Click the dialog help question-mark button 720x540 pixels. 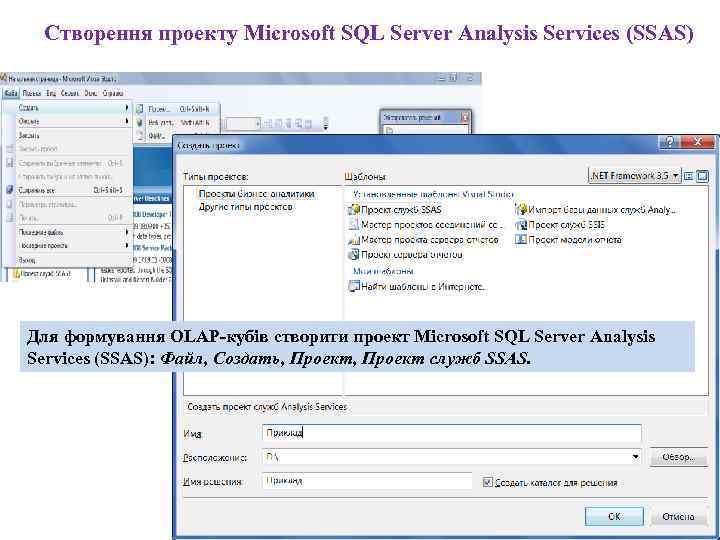click(x=670, y=142)
